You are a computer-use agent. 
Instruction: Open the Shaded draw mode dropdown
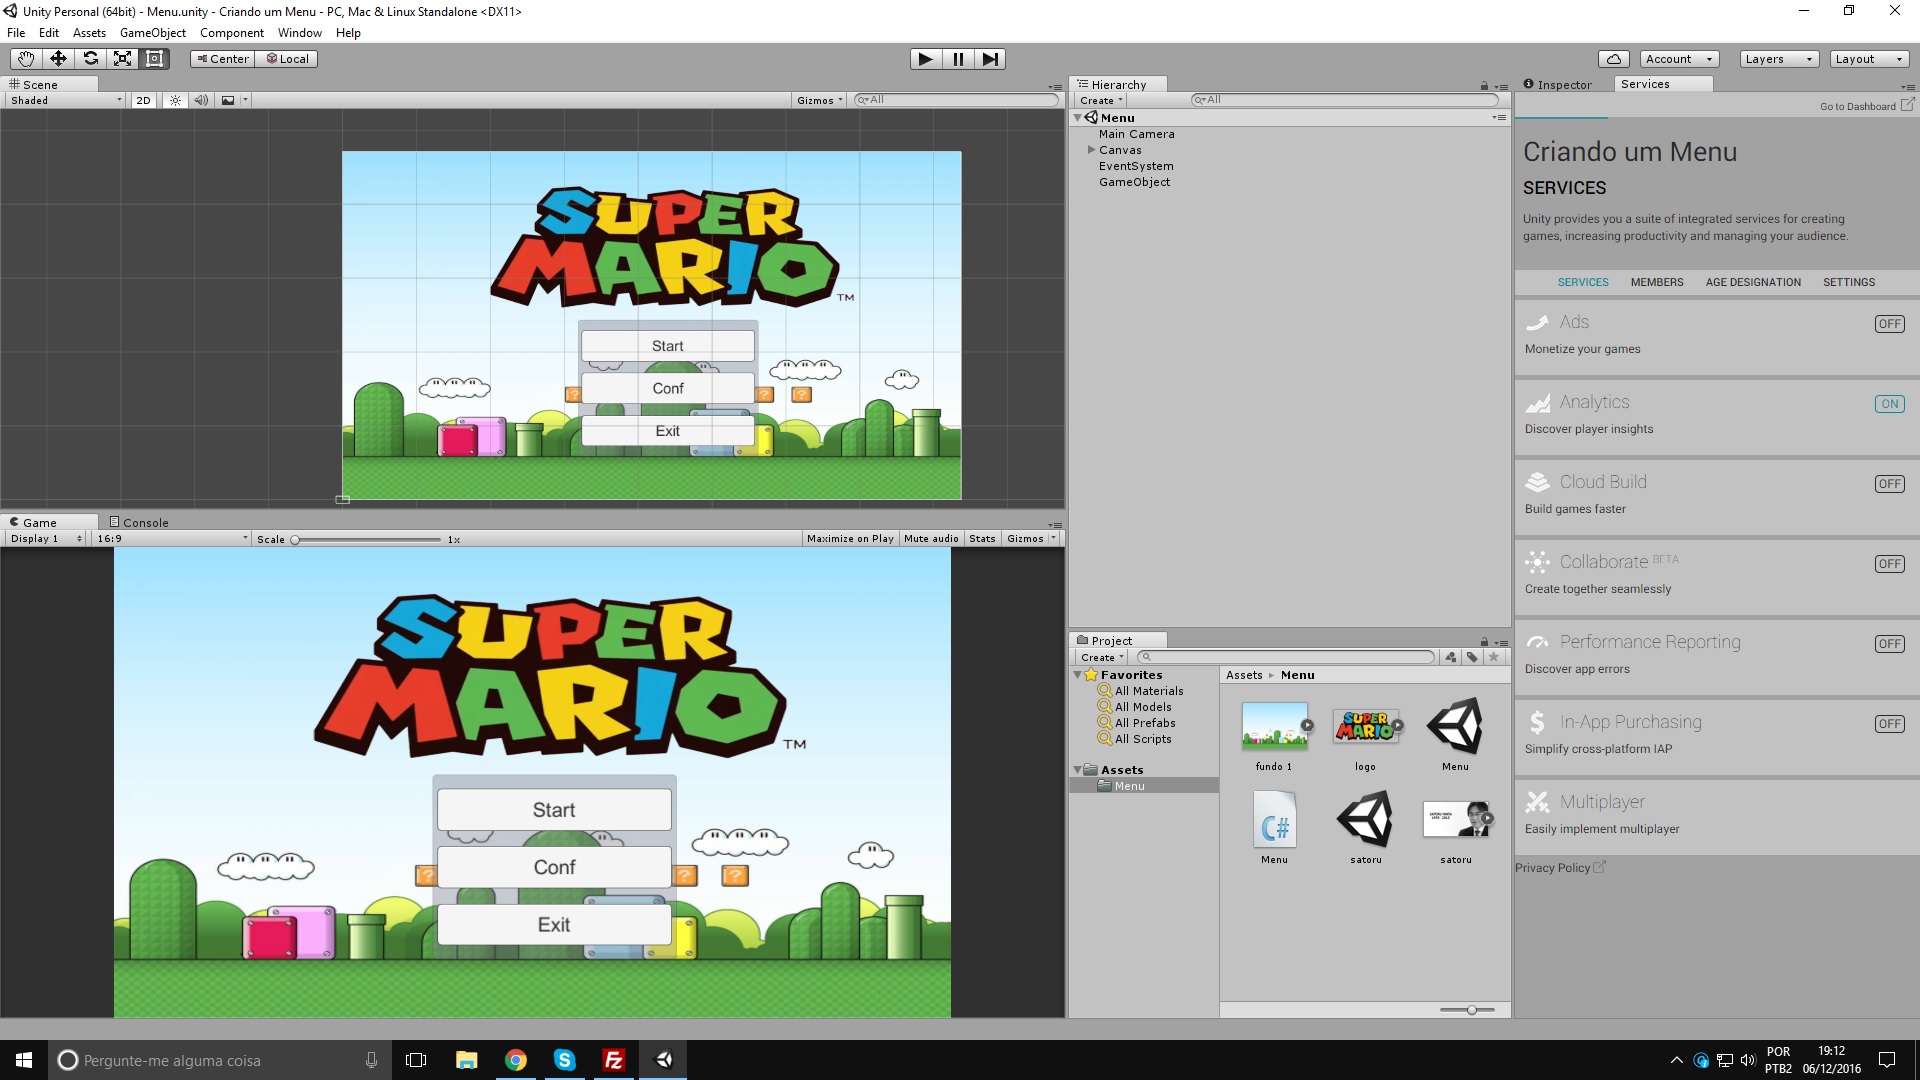(x=66, y=100)
